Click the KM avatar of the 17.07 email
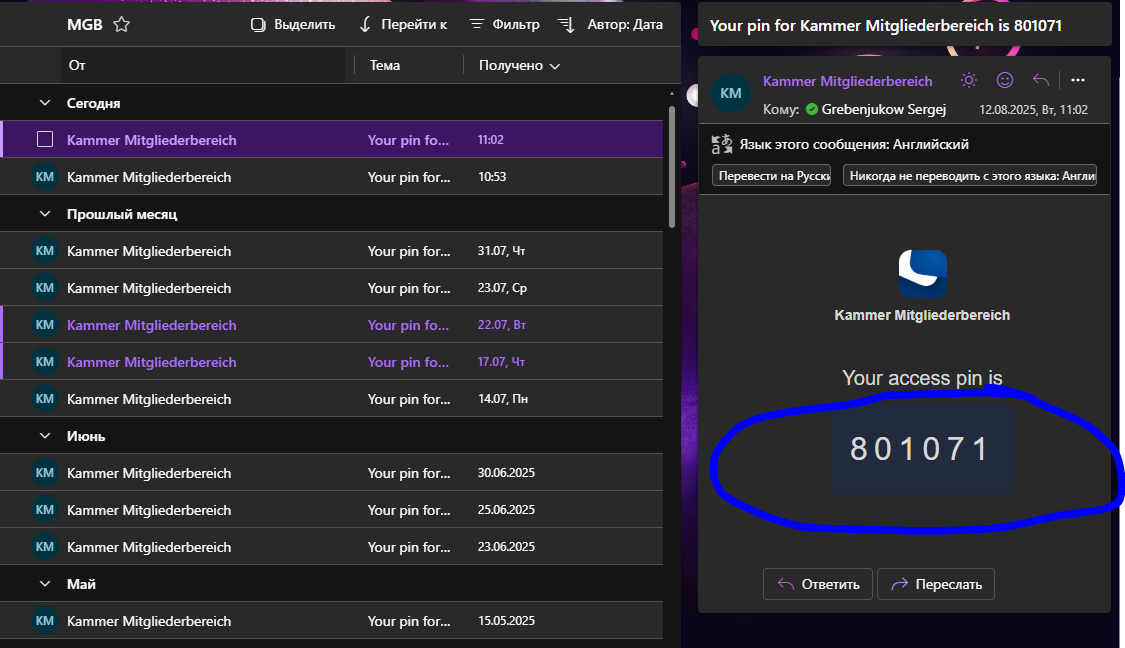The height and width of the screenshot is (648, 1125). [44, 362]
